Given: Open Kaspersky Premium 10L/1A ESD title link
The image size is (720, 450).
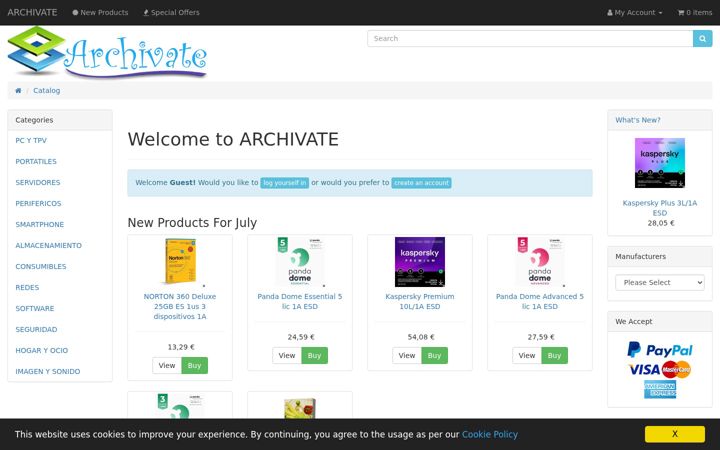Looking at the screenshot, I should (x=420, y=301).
